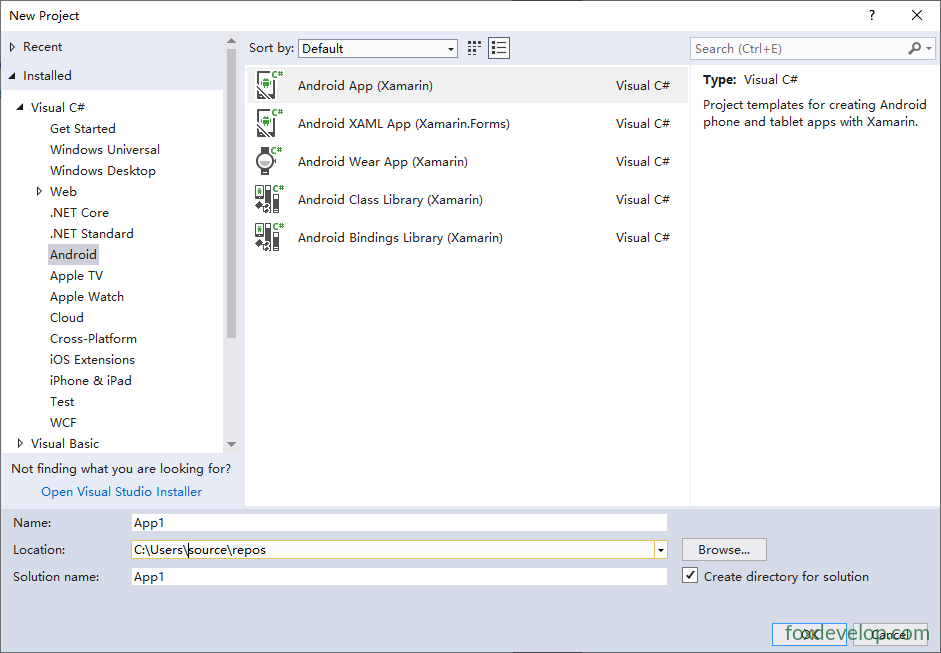Viewport: 941px width, 653px height.
Task: Select WCF category
Action: (x=63, y=423)
